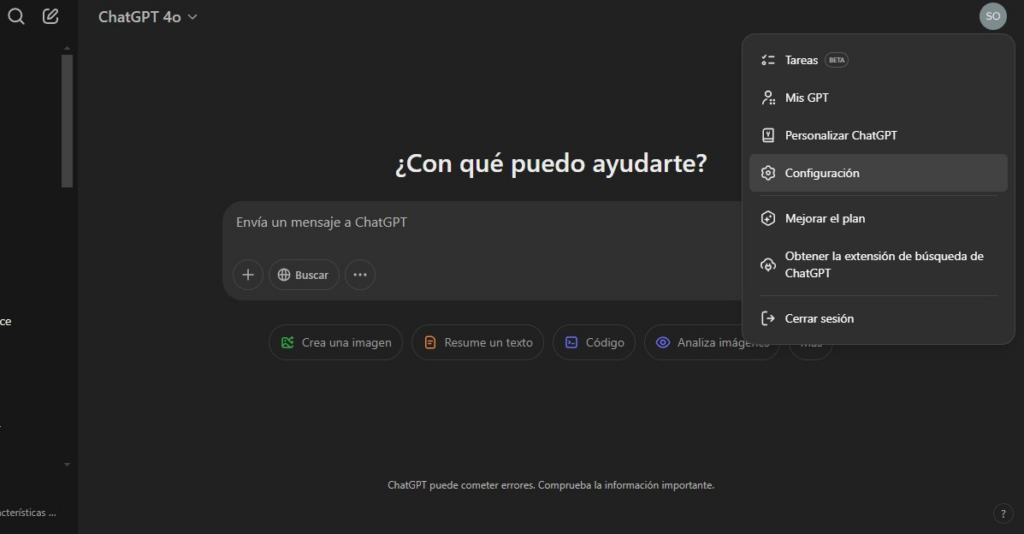Enable the Buscar web search button

coord(304,275)
